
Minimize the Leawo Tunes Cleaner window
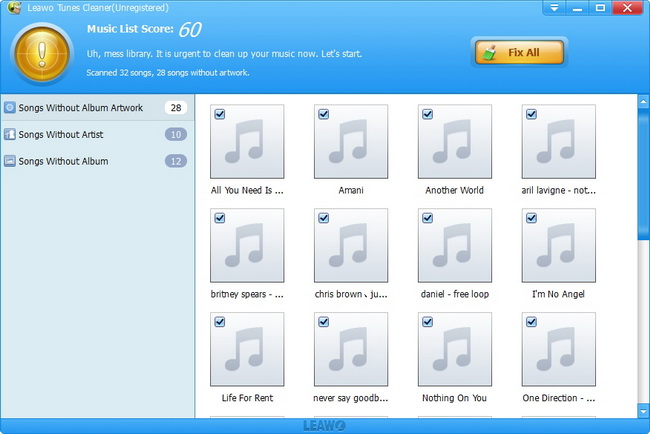tap(577, 7)
